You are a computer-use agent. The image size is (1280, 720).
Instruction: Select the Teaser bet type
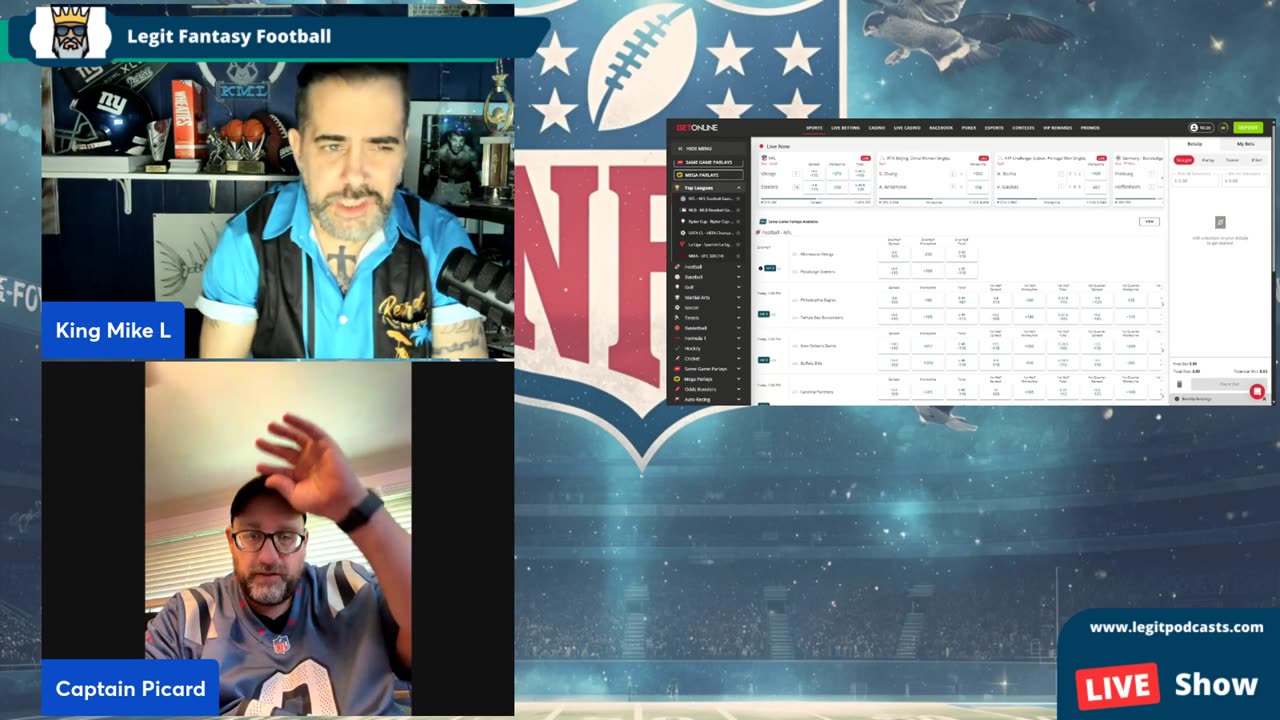coord(1232,160)
